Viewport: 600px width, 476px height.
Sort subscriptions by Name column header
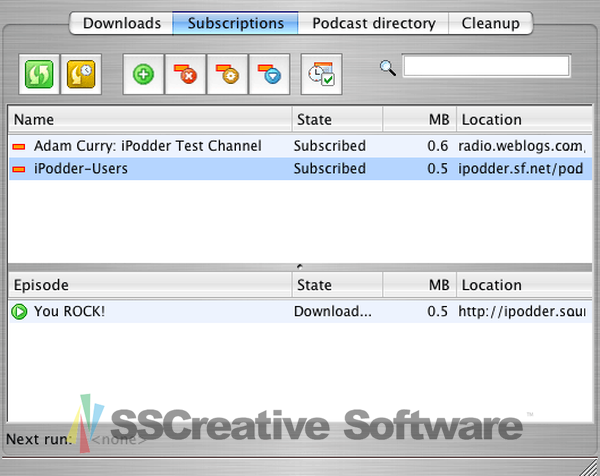click(x=150, y=120)
